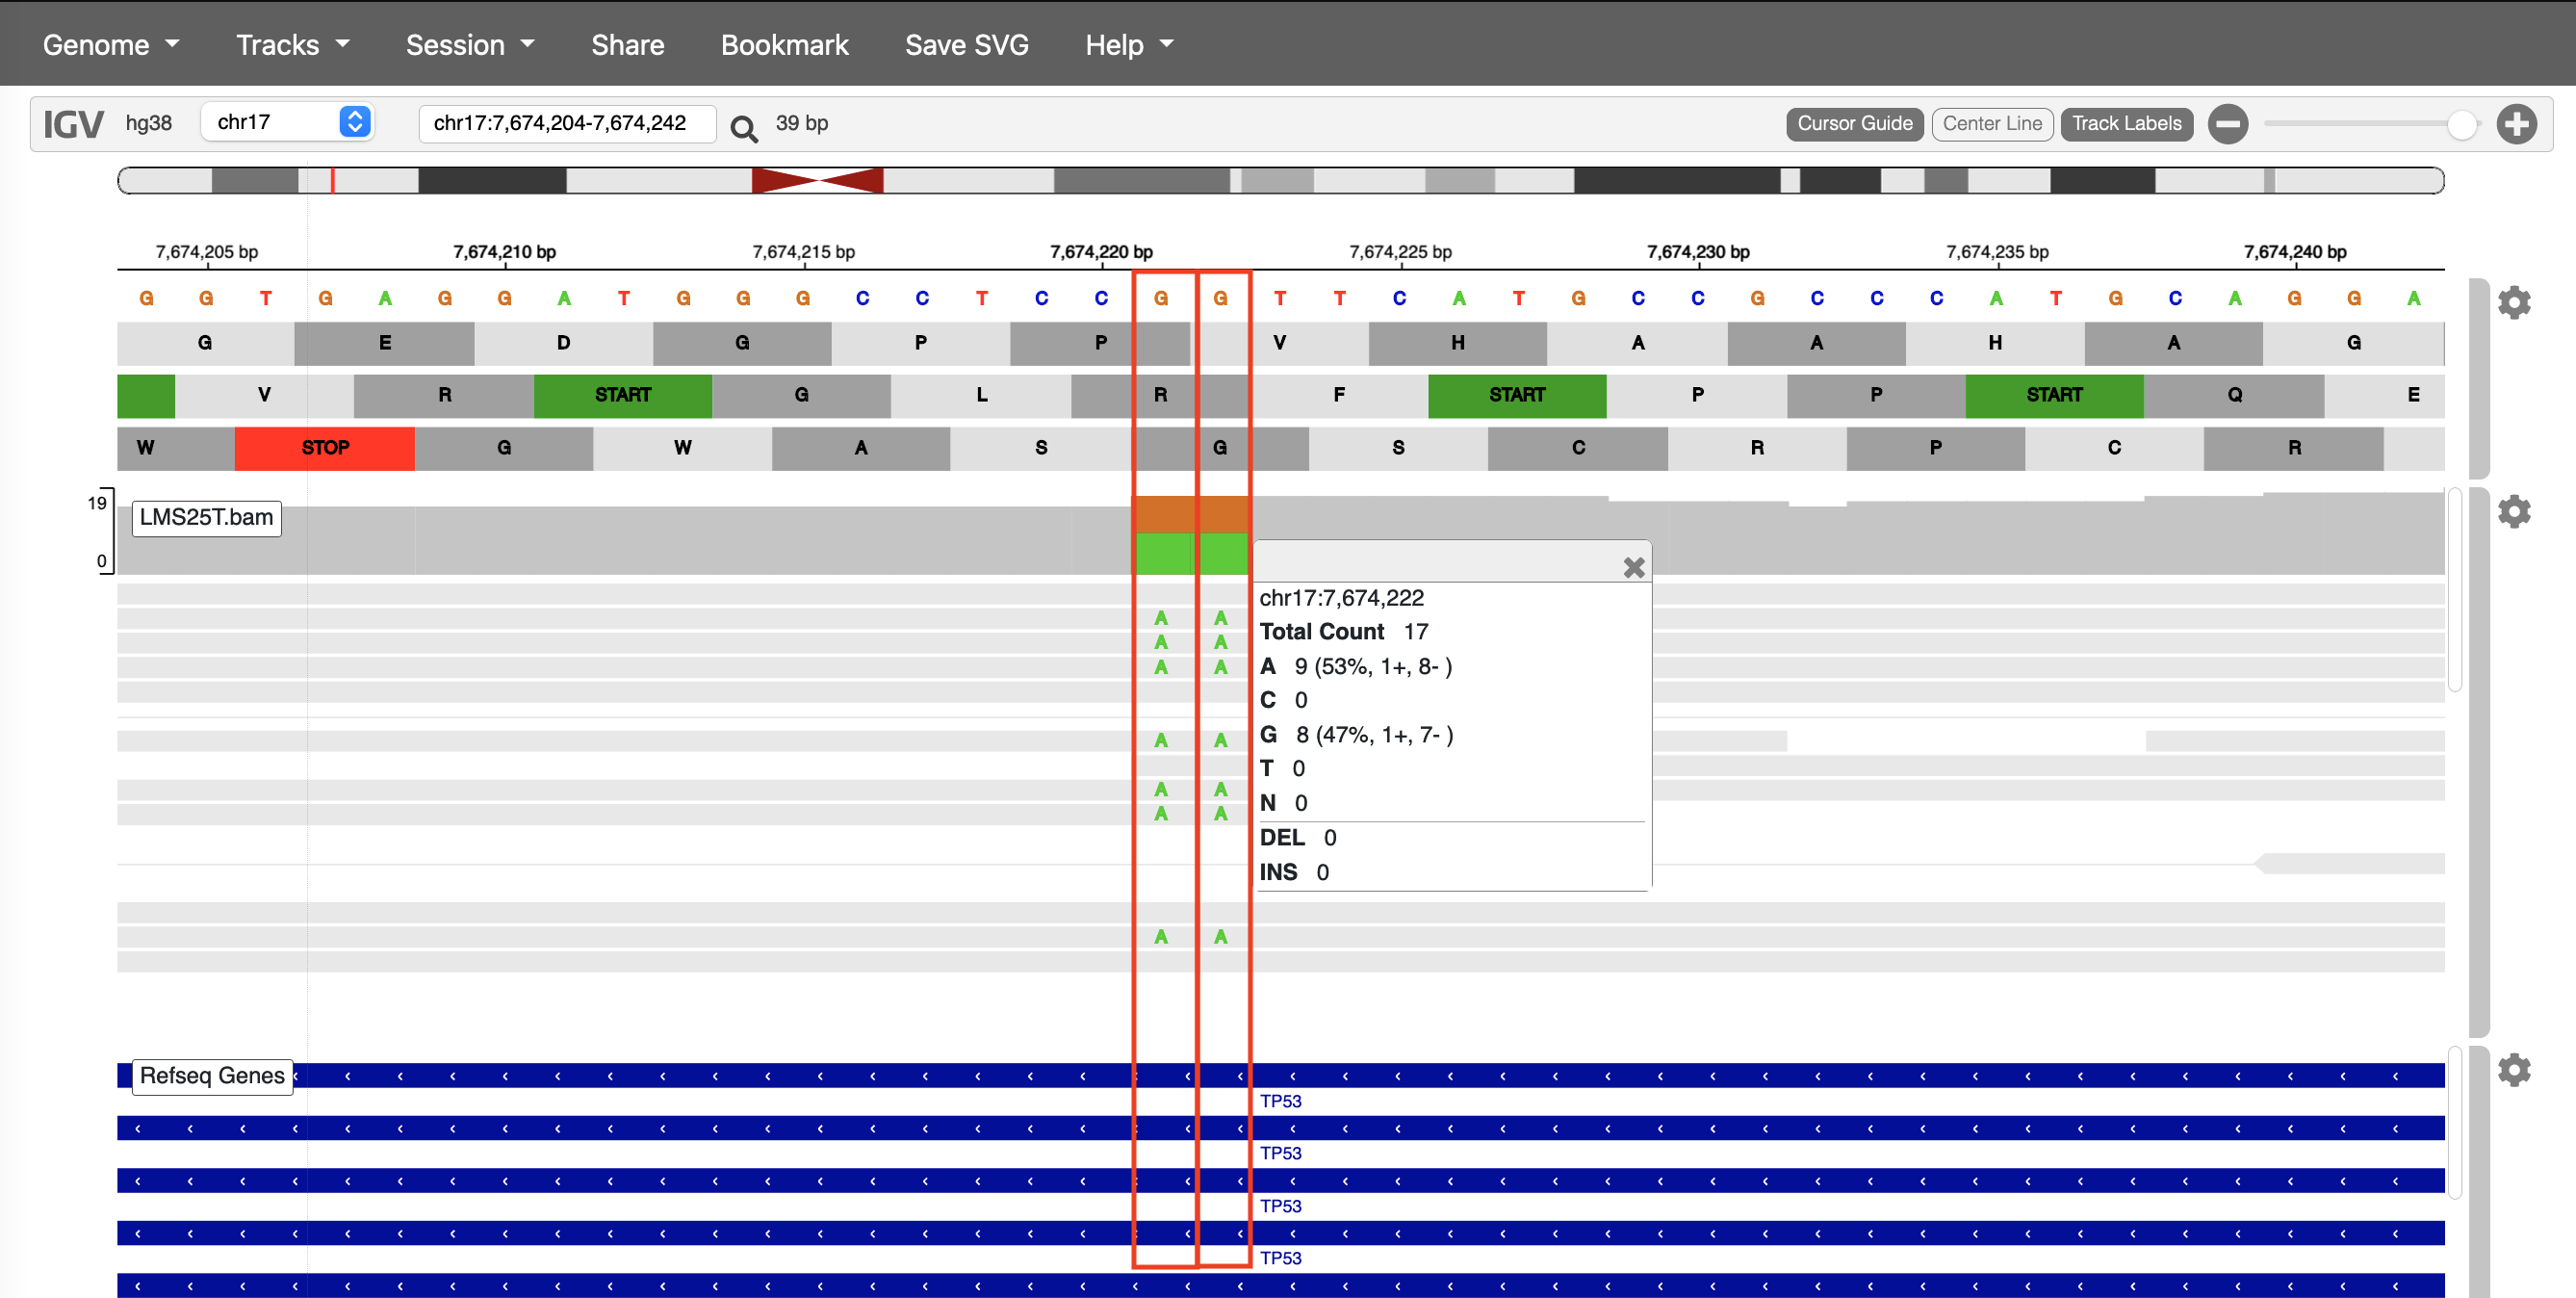Close the base count popup
2576x1298 pixels.
[1634, 568]
